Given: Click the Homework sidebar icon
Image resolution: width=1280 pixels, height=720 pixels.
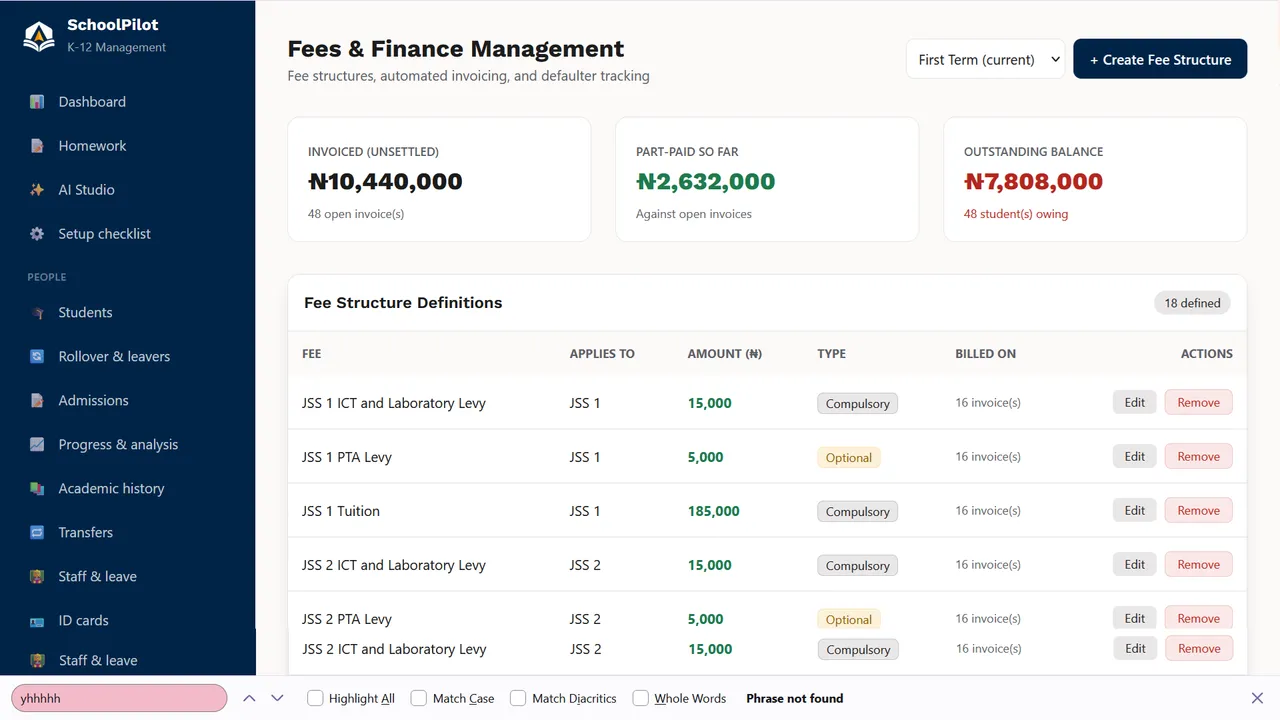Looking at the screenshot, I should (x=37, y=146).
